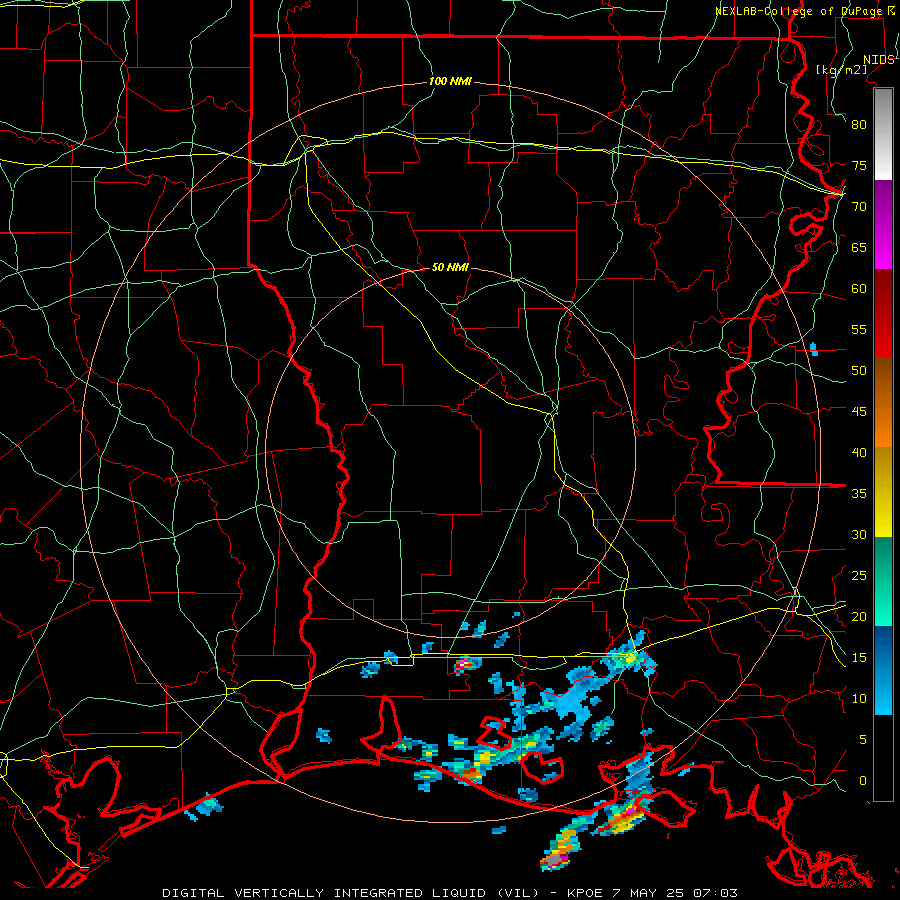Click the 0 value on the VIL scale
The width and height of the screenshot is (900, 900).
[863, 781]
